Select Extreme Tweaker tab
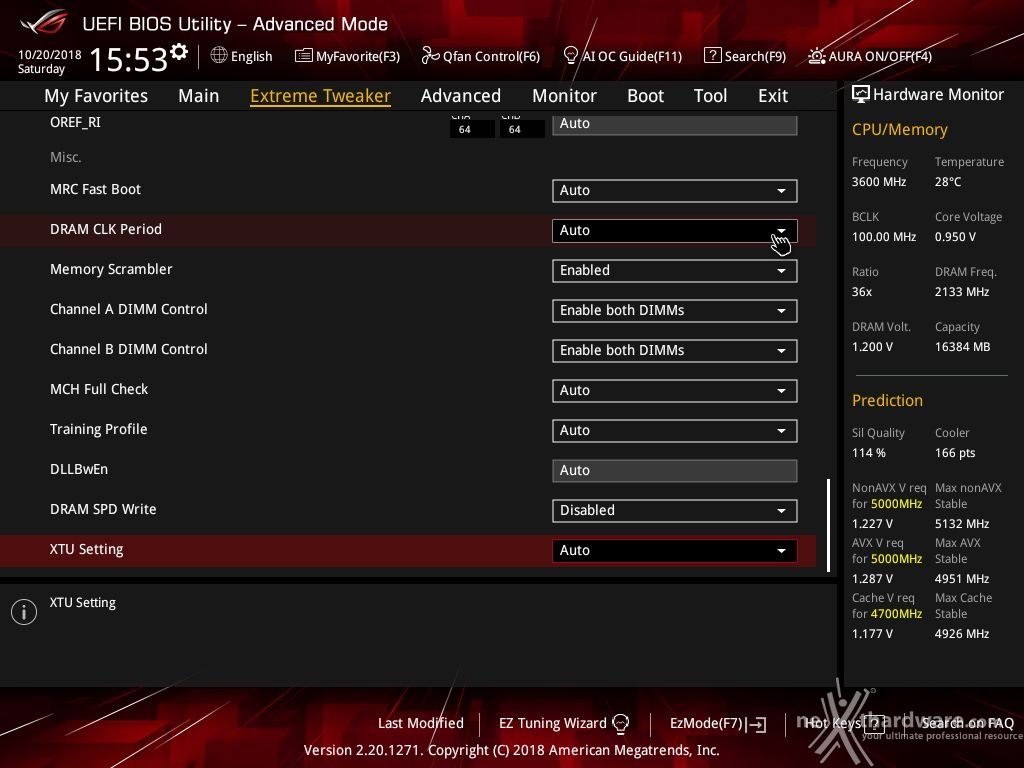1024x768 pixels. click(x=320, y=96)
